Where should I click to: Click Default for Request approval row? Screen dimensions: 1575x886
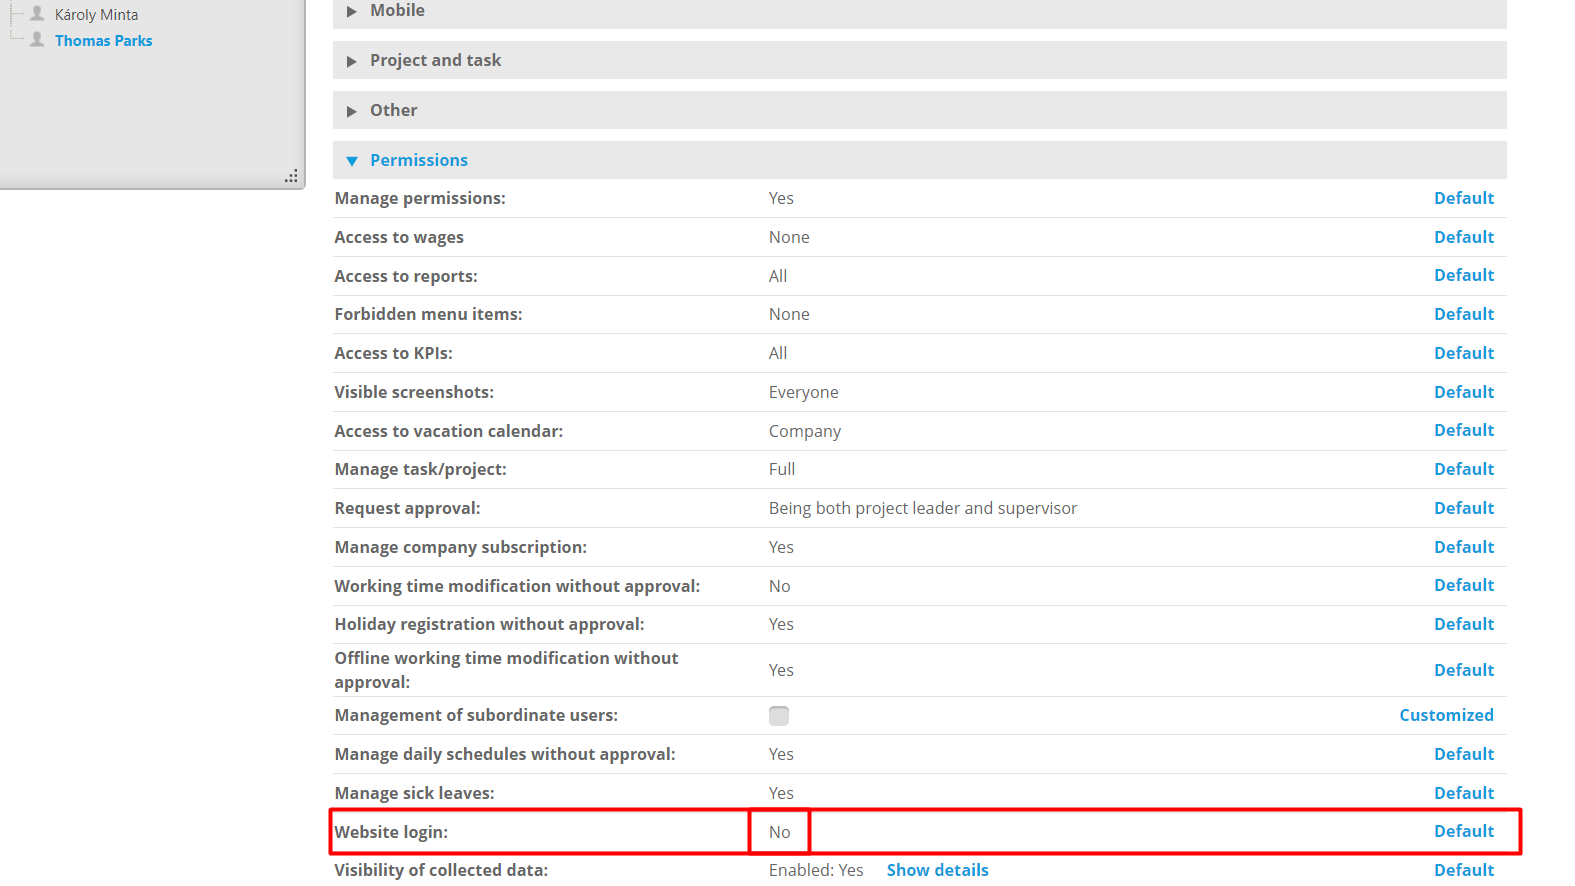click(1463, 508)
